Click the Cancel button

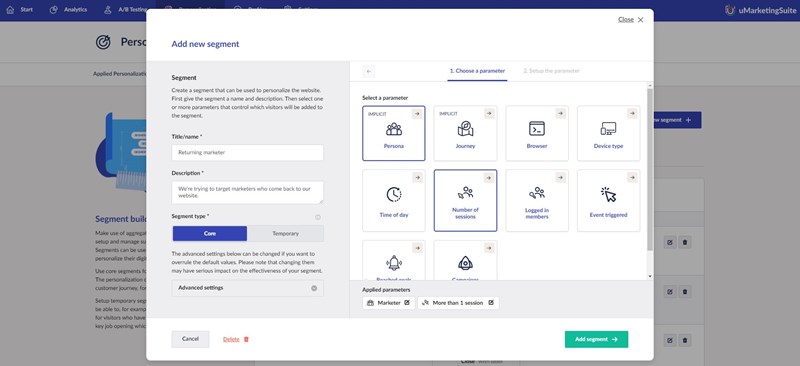(x=190, y=339)
